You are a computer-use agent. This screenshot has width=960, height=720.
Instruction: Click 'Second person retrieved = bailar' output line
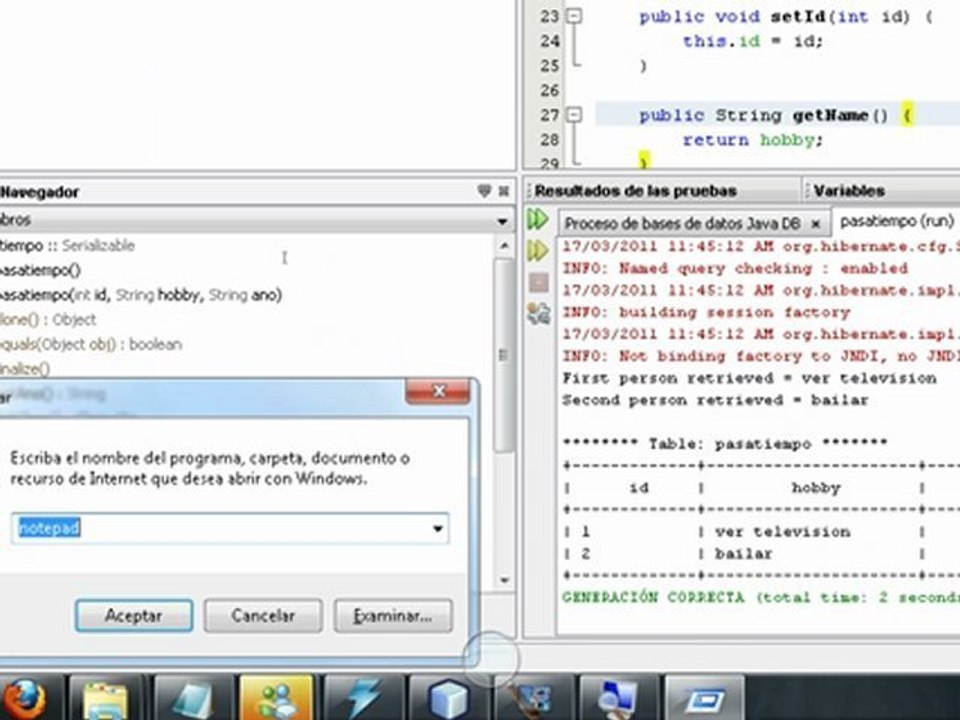[715, 400]
